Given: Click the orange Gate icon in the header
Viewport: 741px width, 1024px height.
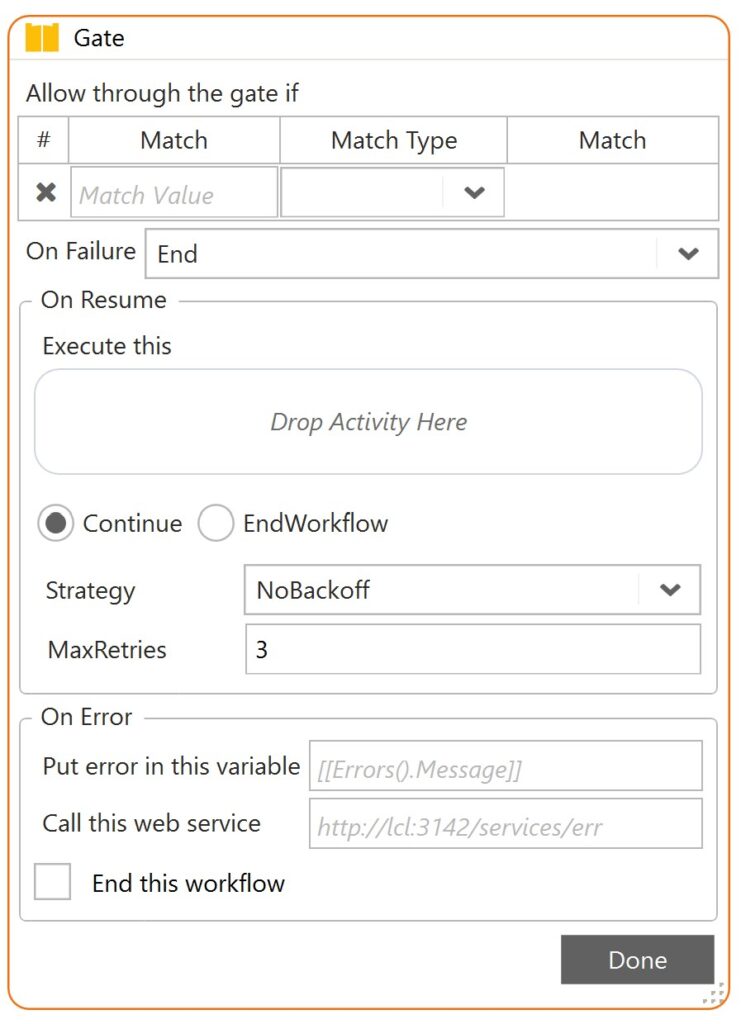Looking at the screenshot, I should (44, 38).
